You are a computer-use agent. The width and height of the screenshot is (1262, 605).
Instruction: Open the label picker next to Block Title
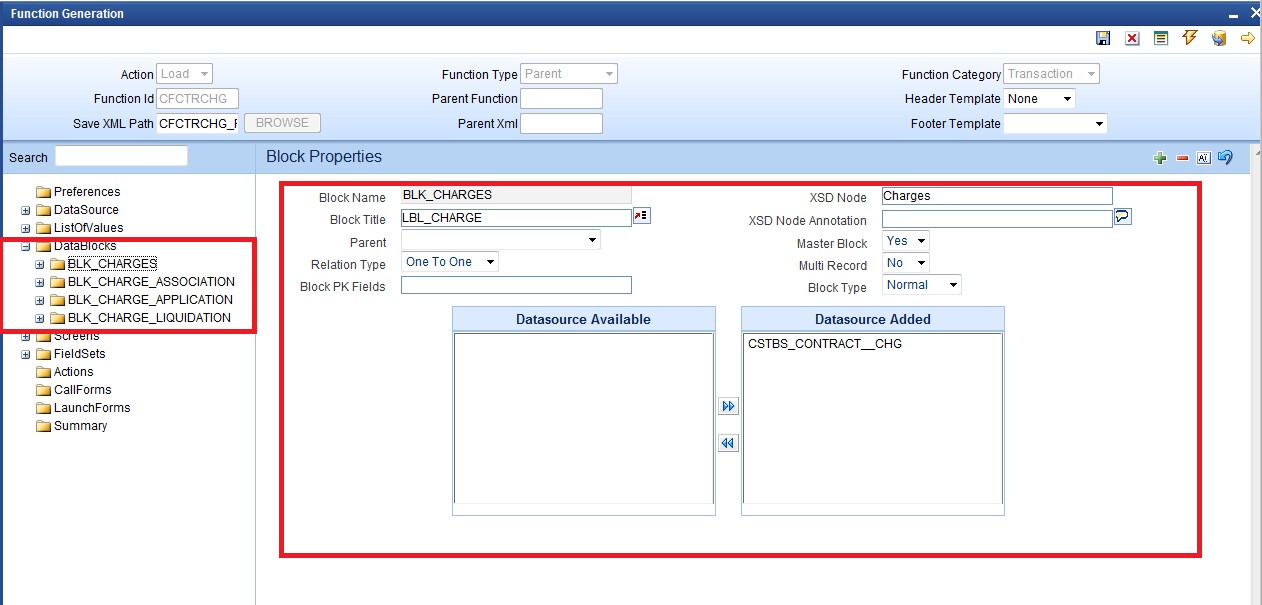[x=642, y=216]
